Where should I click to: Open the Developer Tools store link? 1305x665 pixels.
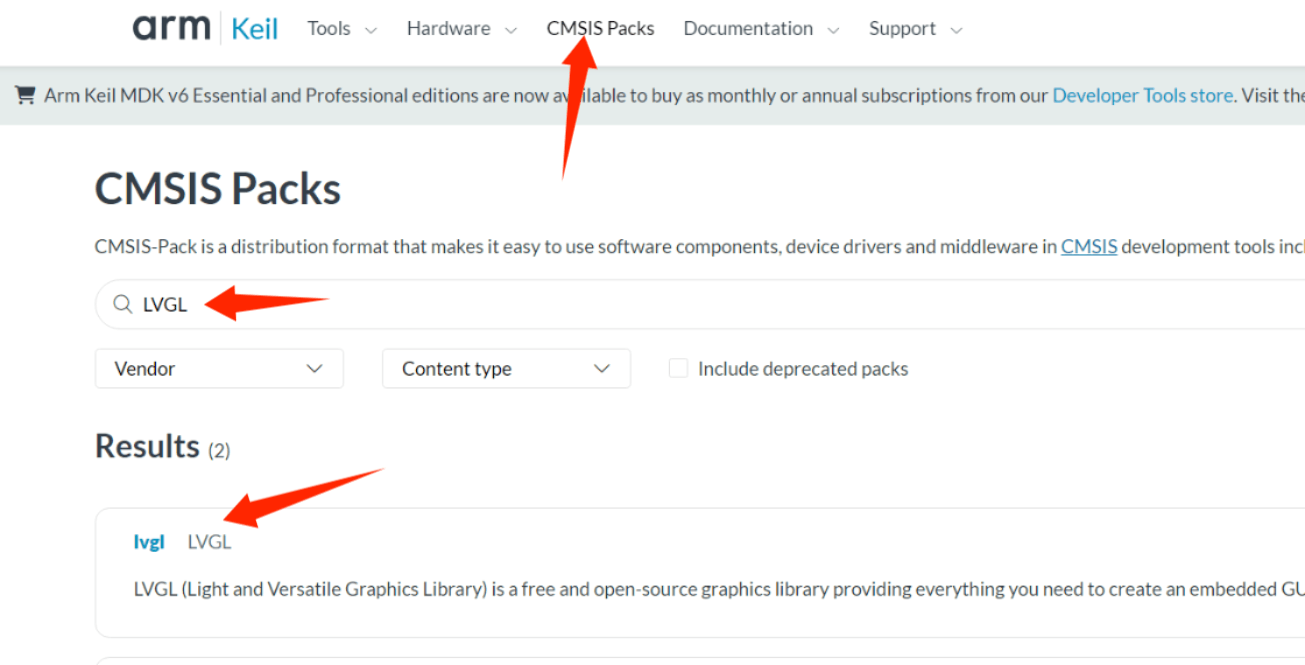[1142, 96]
